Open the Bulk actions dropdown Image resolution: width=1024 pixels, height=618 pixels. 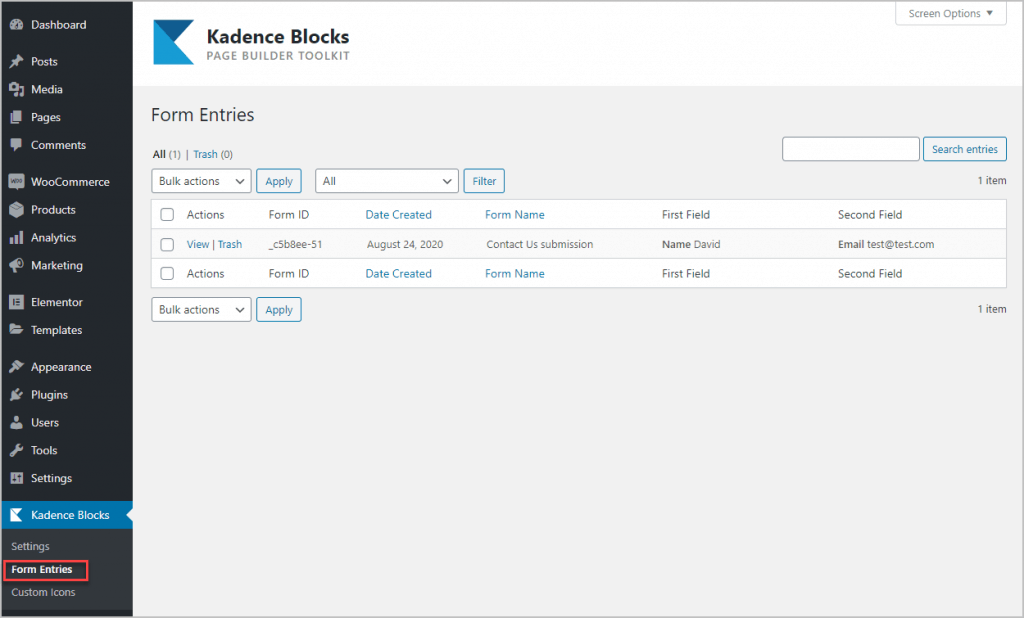pyautogui.click(x=200, y=181)
